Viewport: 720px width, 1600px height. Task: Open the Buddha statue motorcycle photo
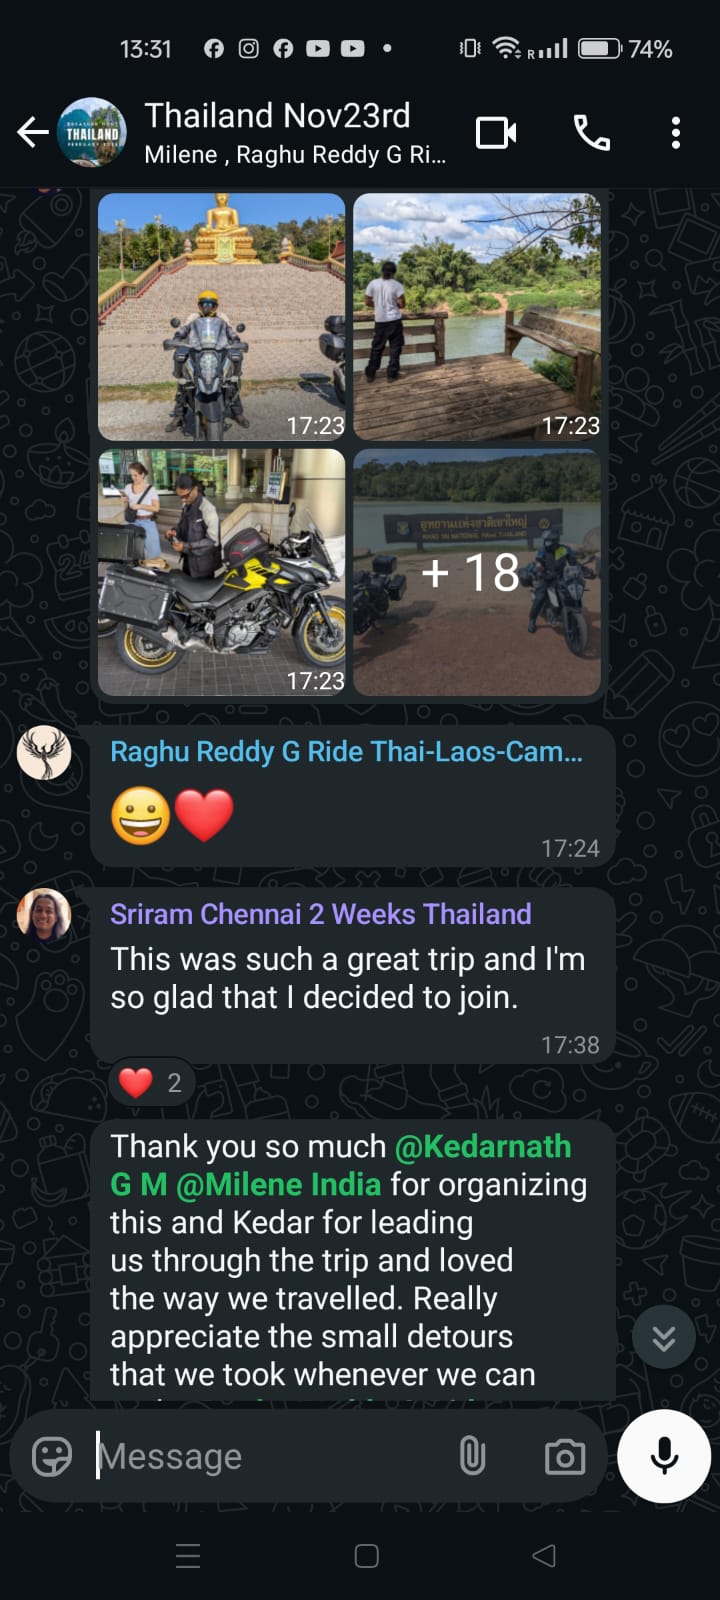click(x=221, y=317)
